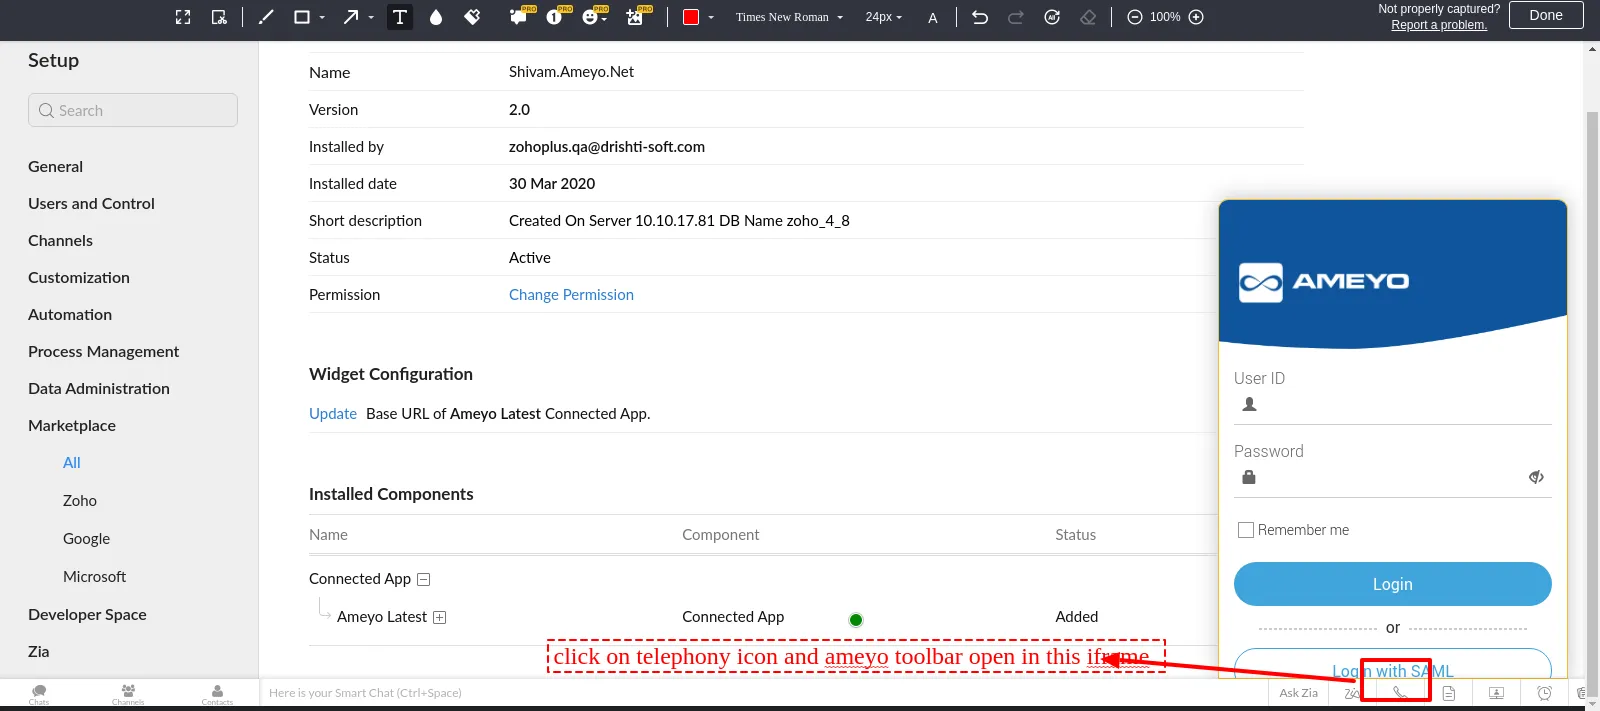Image resolution: width=1600 pixels, height=711 pixels.
Task: Click the text style A icon
Action: [933, 18]
